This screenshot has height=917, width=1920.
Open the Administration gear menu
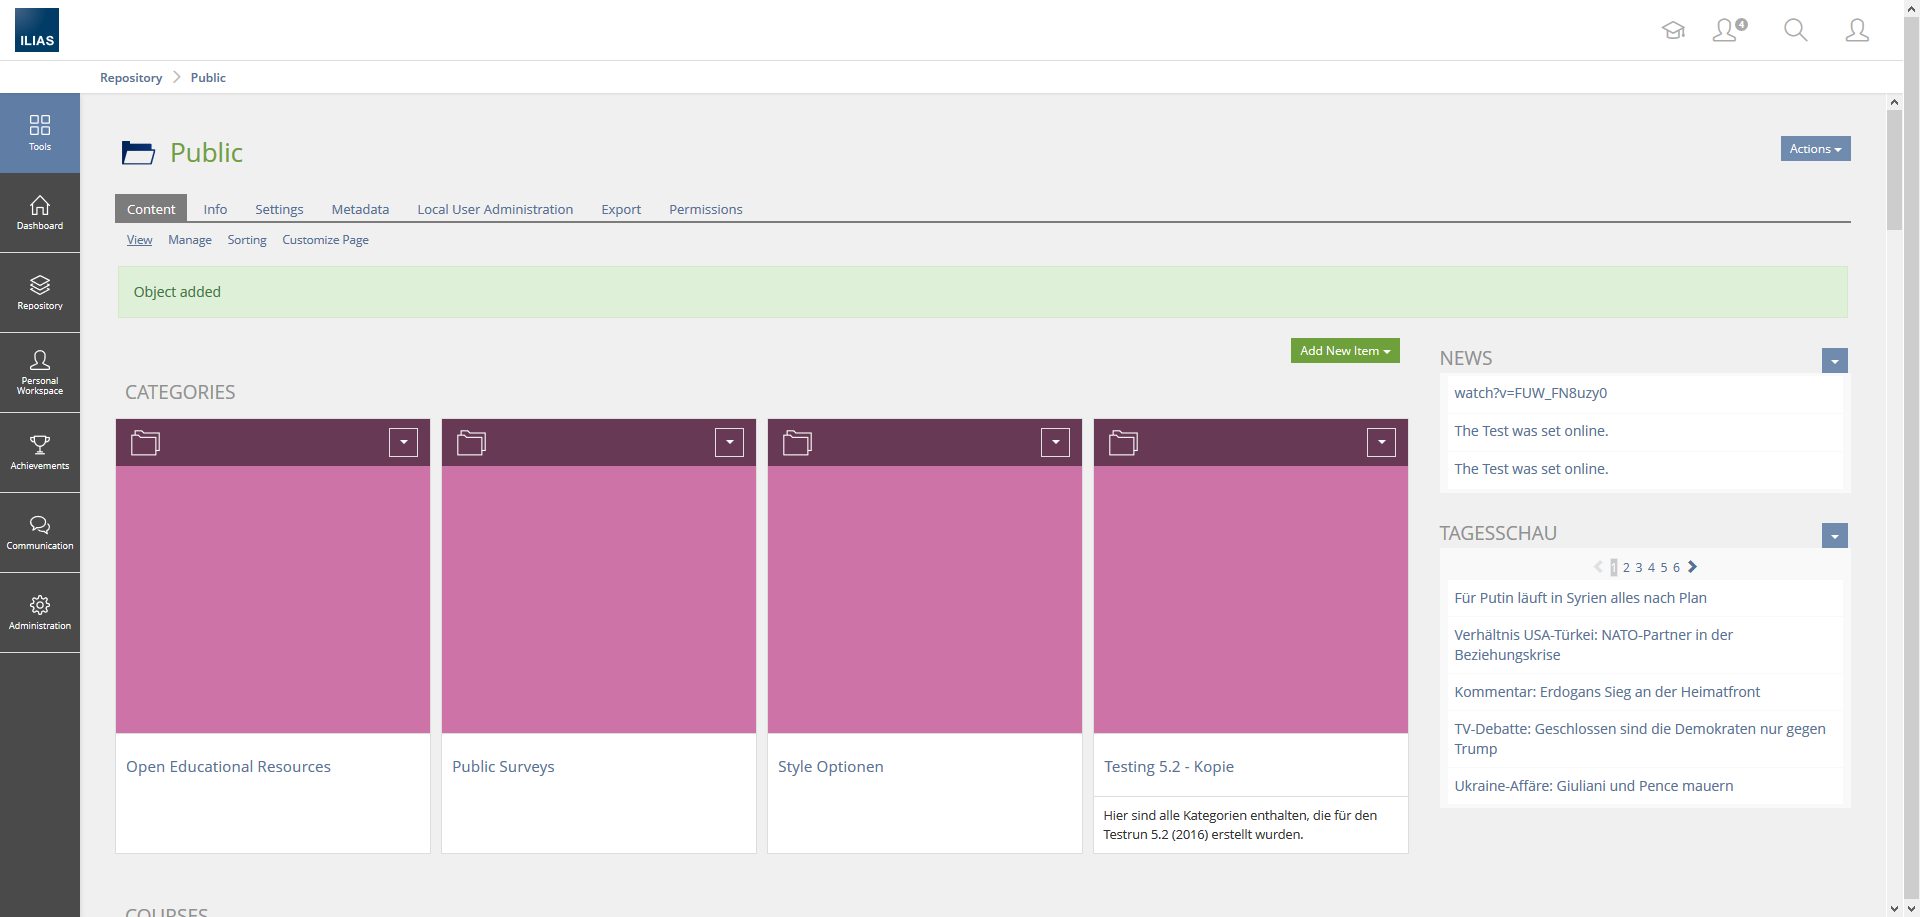click(40, 612)
